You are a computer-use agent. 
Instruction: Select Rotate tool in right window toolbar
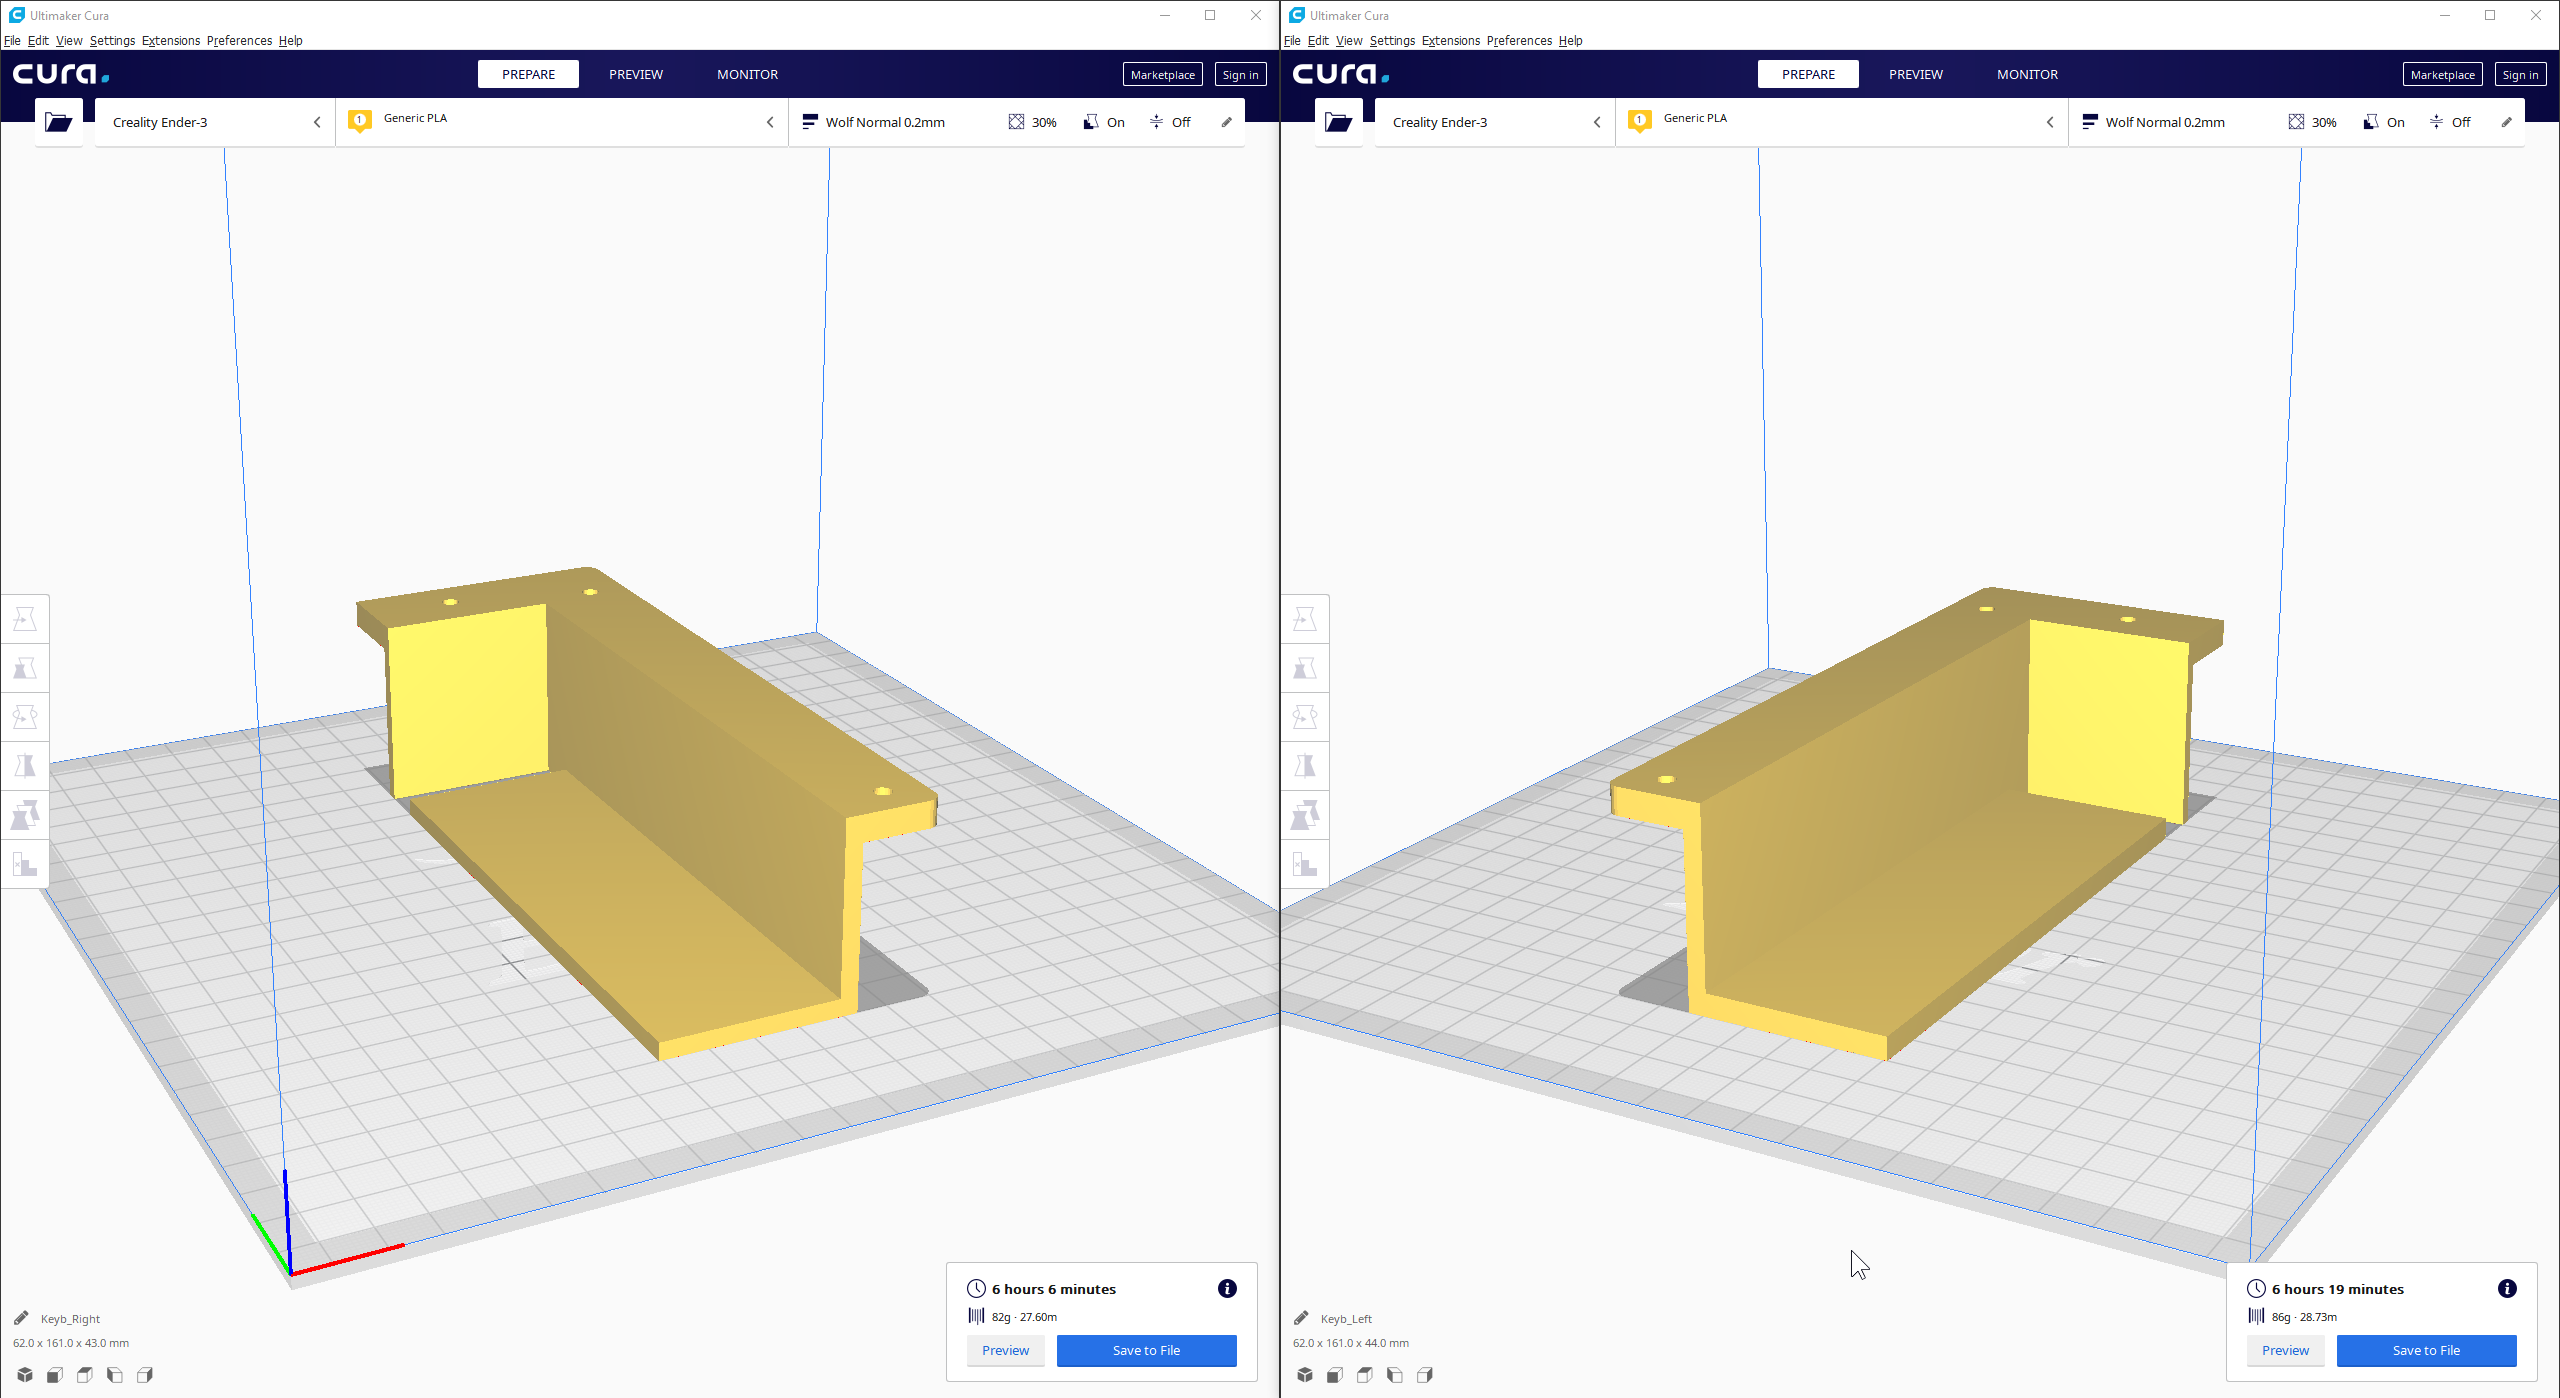point(1305,717)
